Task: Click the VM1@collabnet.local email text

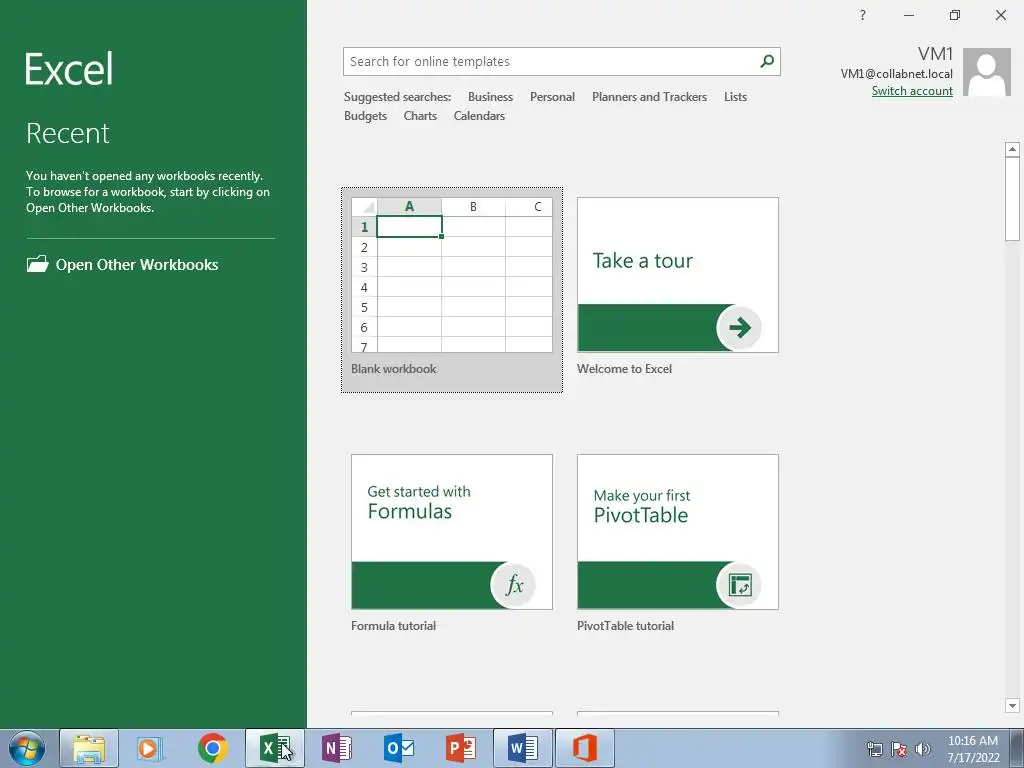Action: [896, 74]
